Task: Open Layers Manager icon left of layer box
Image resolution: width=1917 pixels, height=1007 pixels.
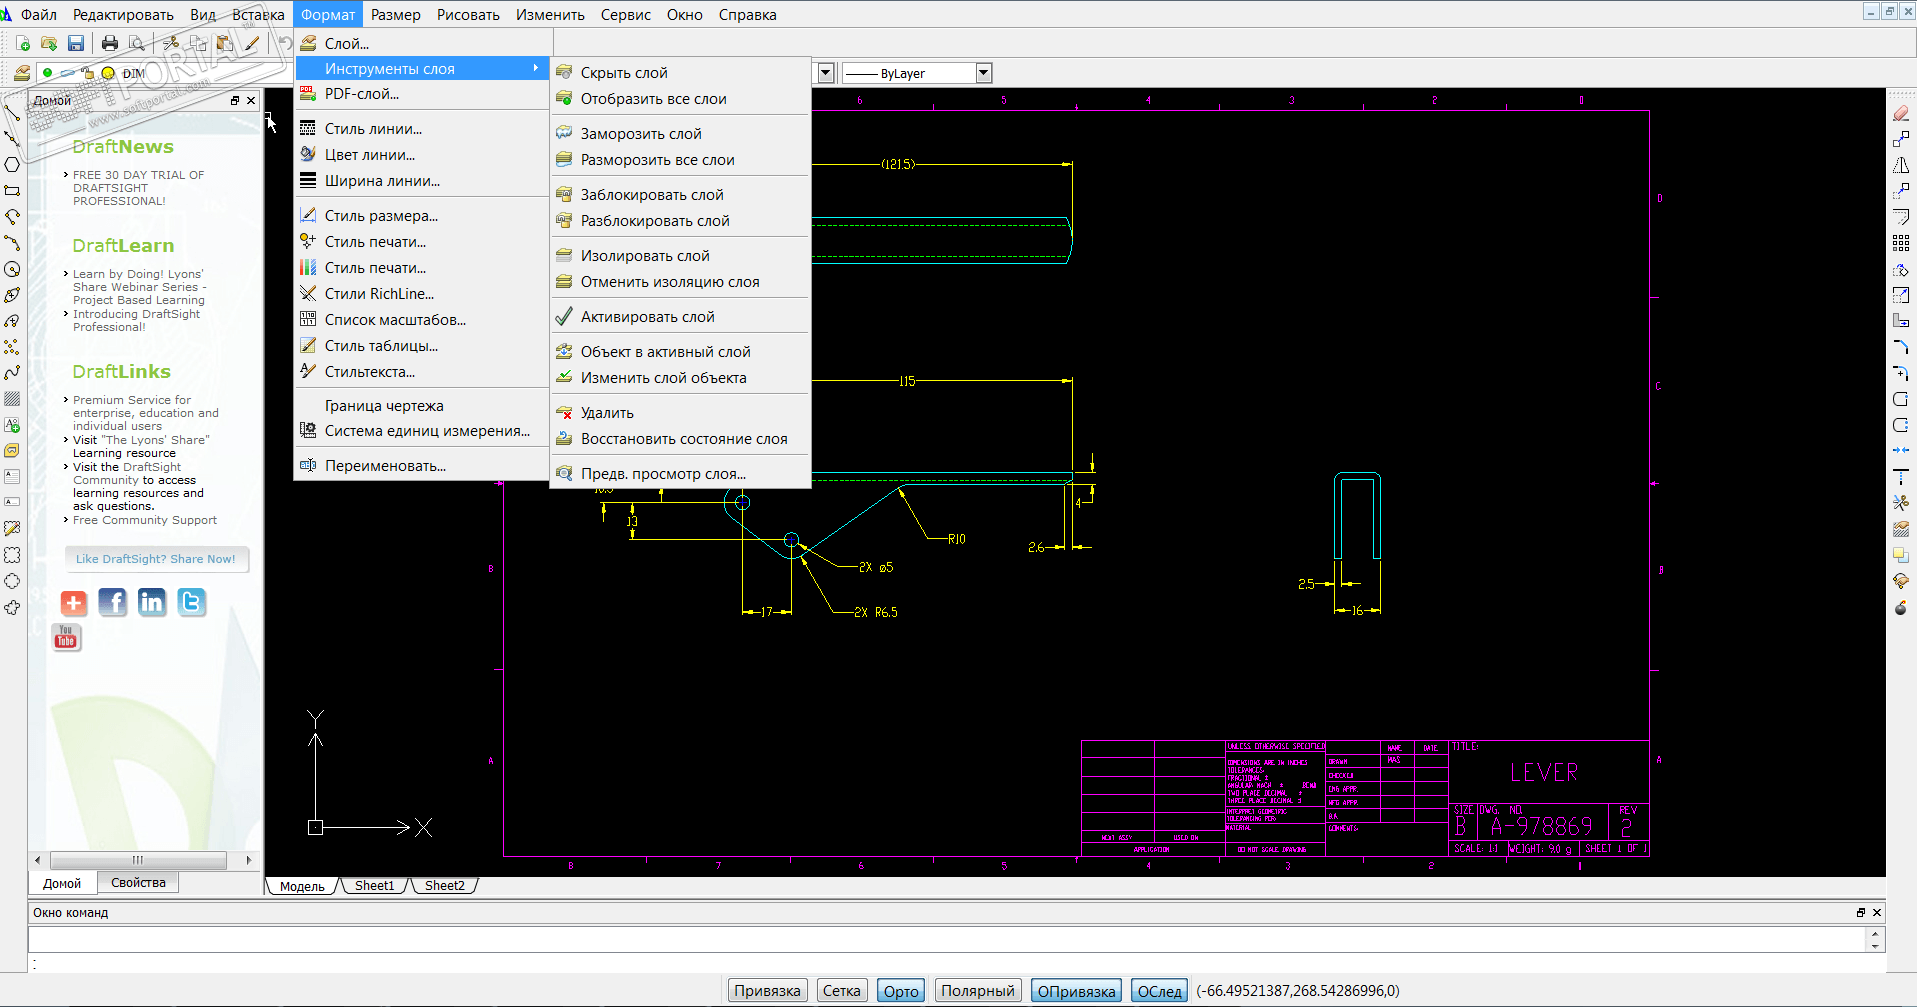Action: pos(21,73)
